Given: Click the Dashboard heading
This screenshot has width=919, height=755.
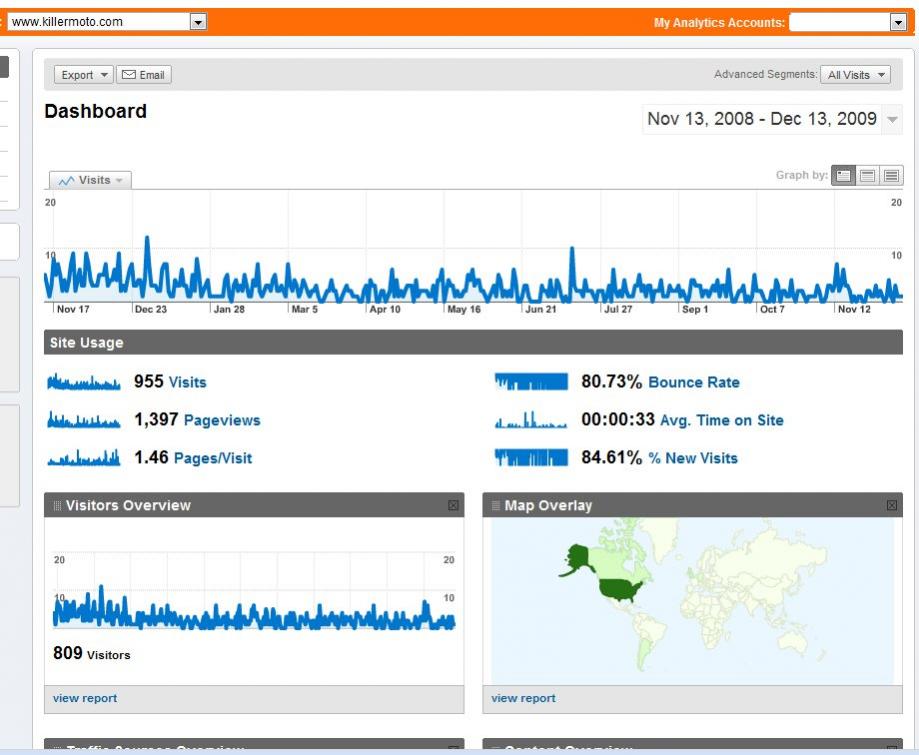Looking at the screenshot, I should click(96, 111).
